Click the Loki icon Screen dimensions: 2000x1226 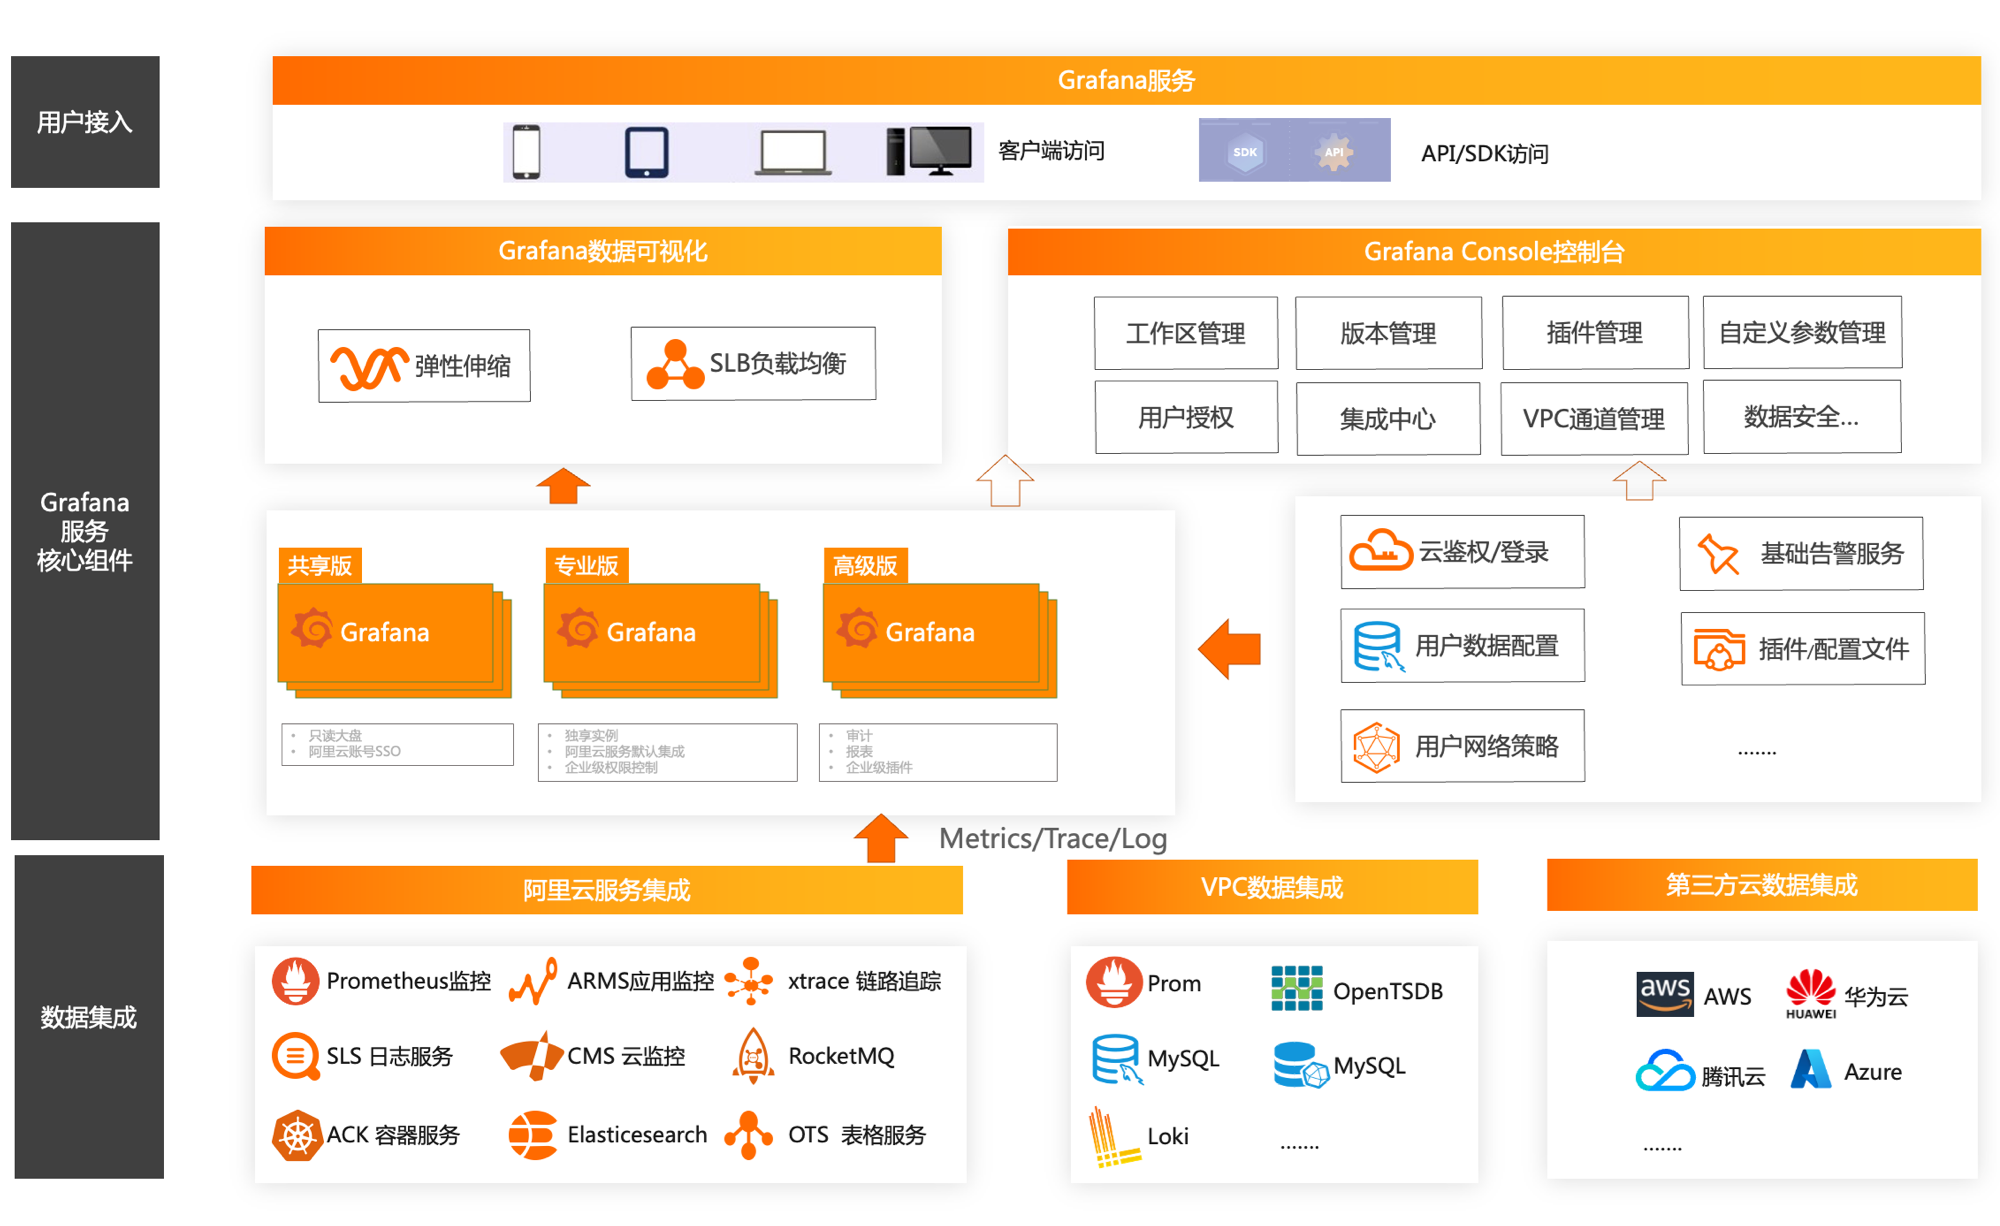(1113, 1137)
